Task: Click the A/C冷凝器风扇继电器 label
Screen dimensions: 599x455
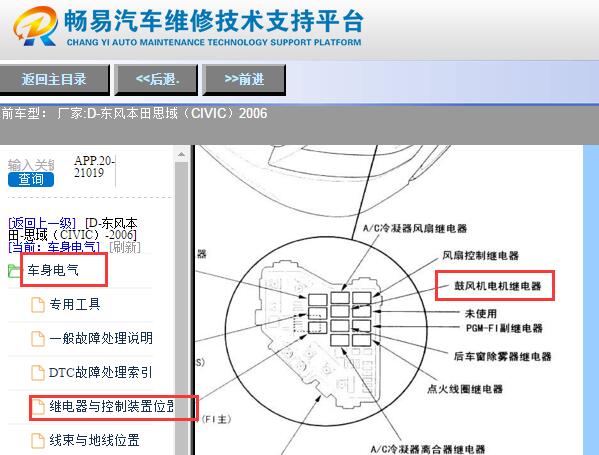Action: (415, 228)
